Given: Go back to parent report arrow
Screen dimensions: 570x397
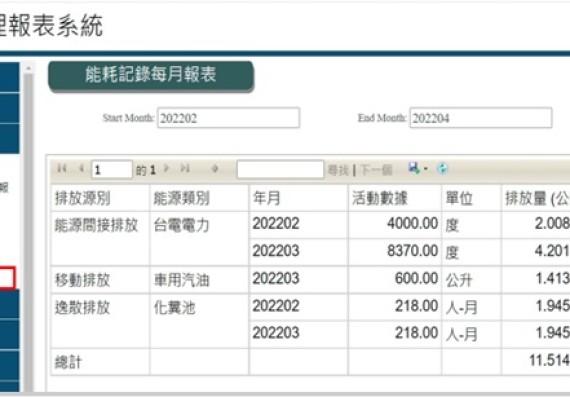Looking at the screenshot, I should (215, 168).
